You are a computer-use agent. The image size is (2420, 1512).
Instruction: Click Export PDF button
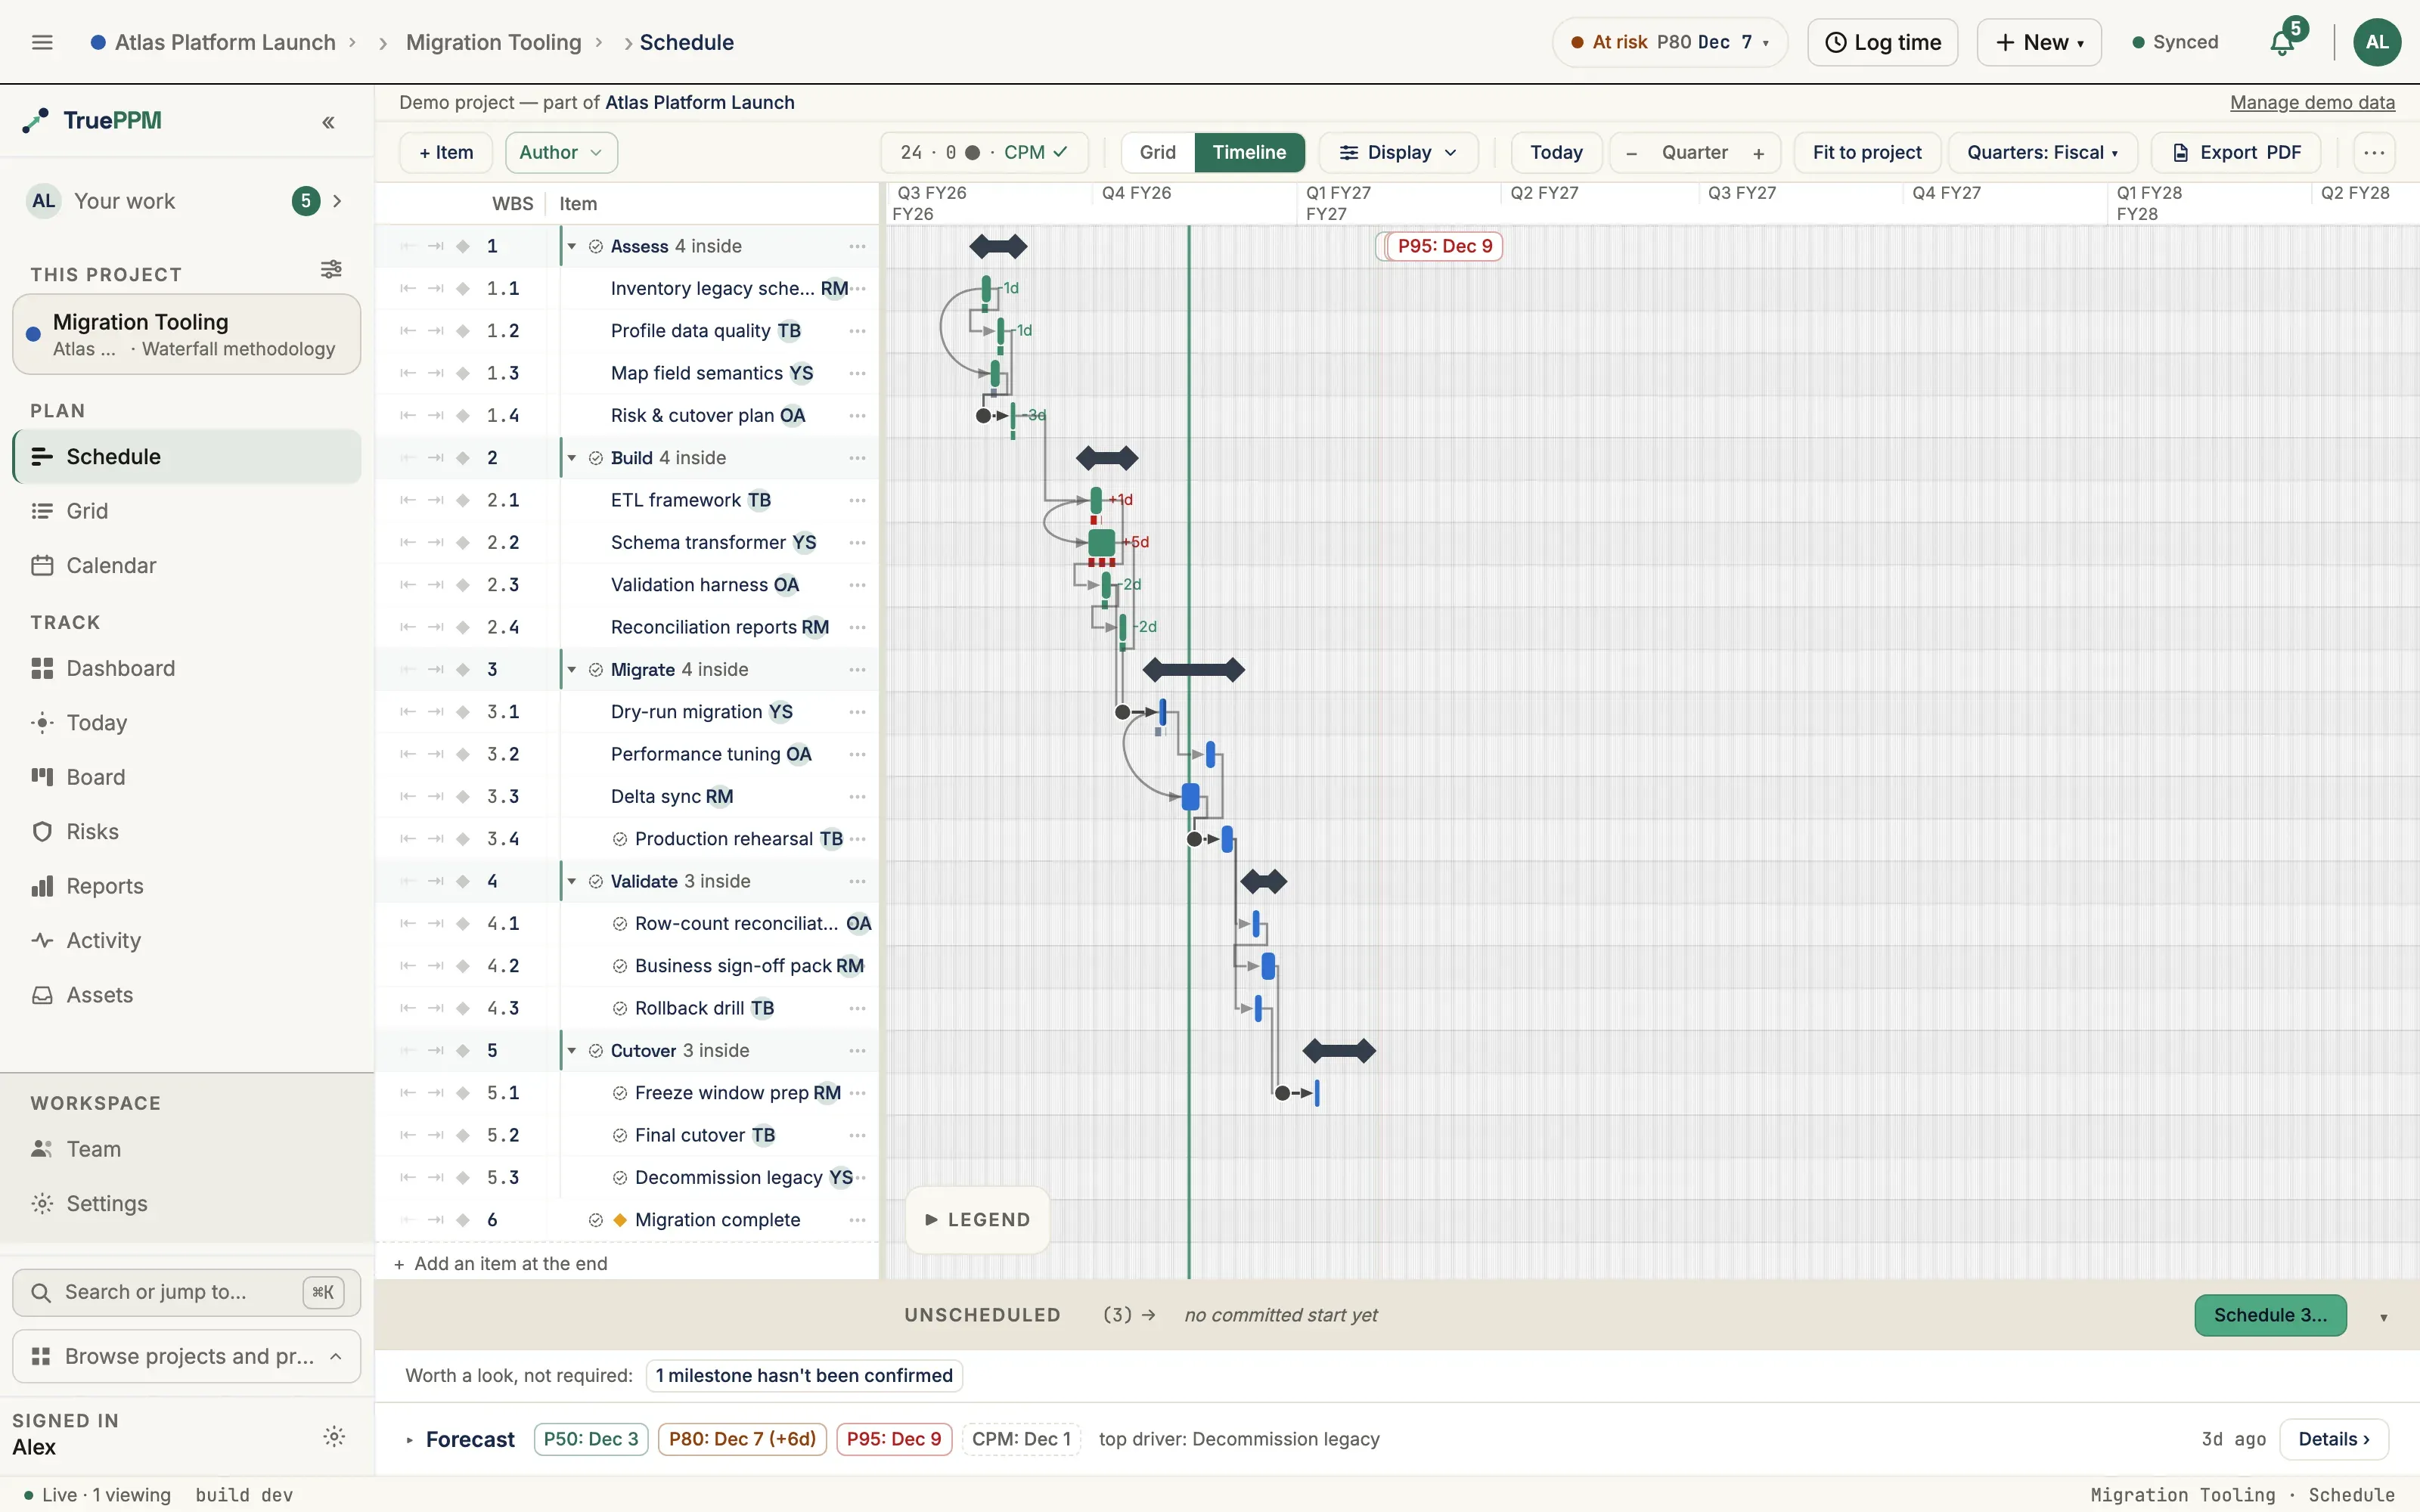2237,152
